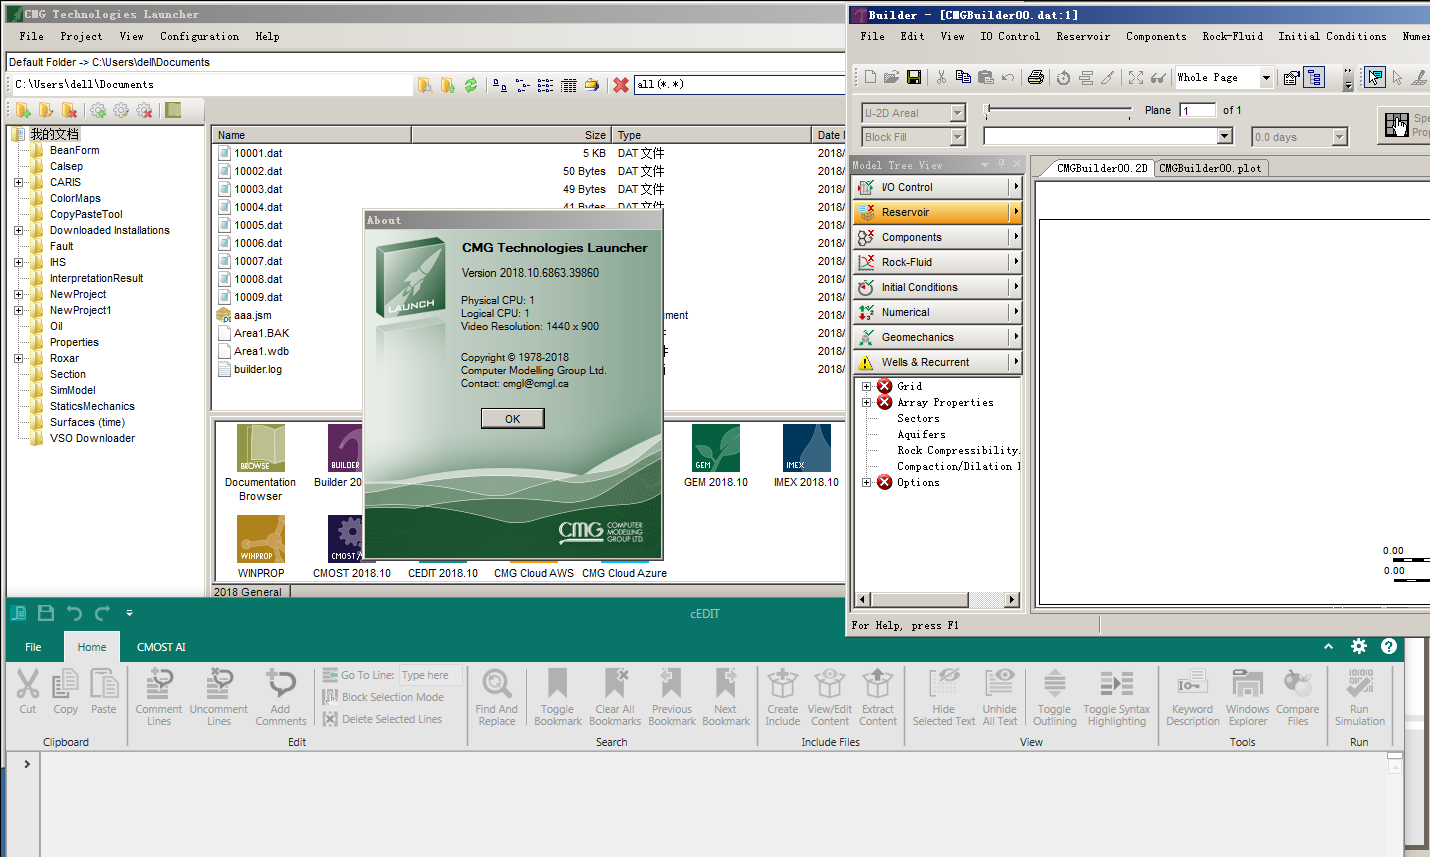This screenshot has width=1430, height=857.
Task: Expand the CARIS folder in Launcher tree
Action: 18,182
